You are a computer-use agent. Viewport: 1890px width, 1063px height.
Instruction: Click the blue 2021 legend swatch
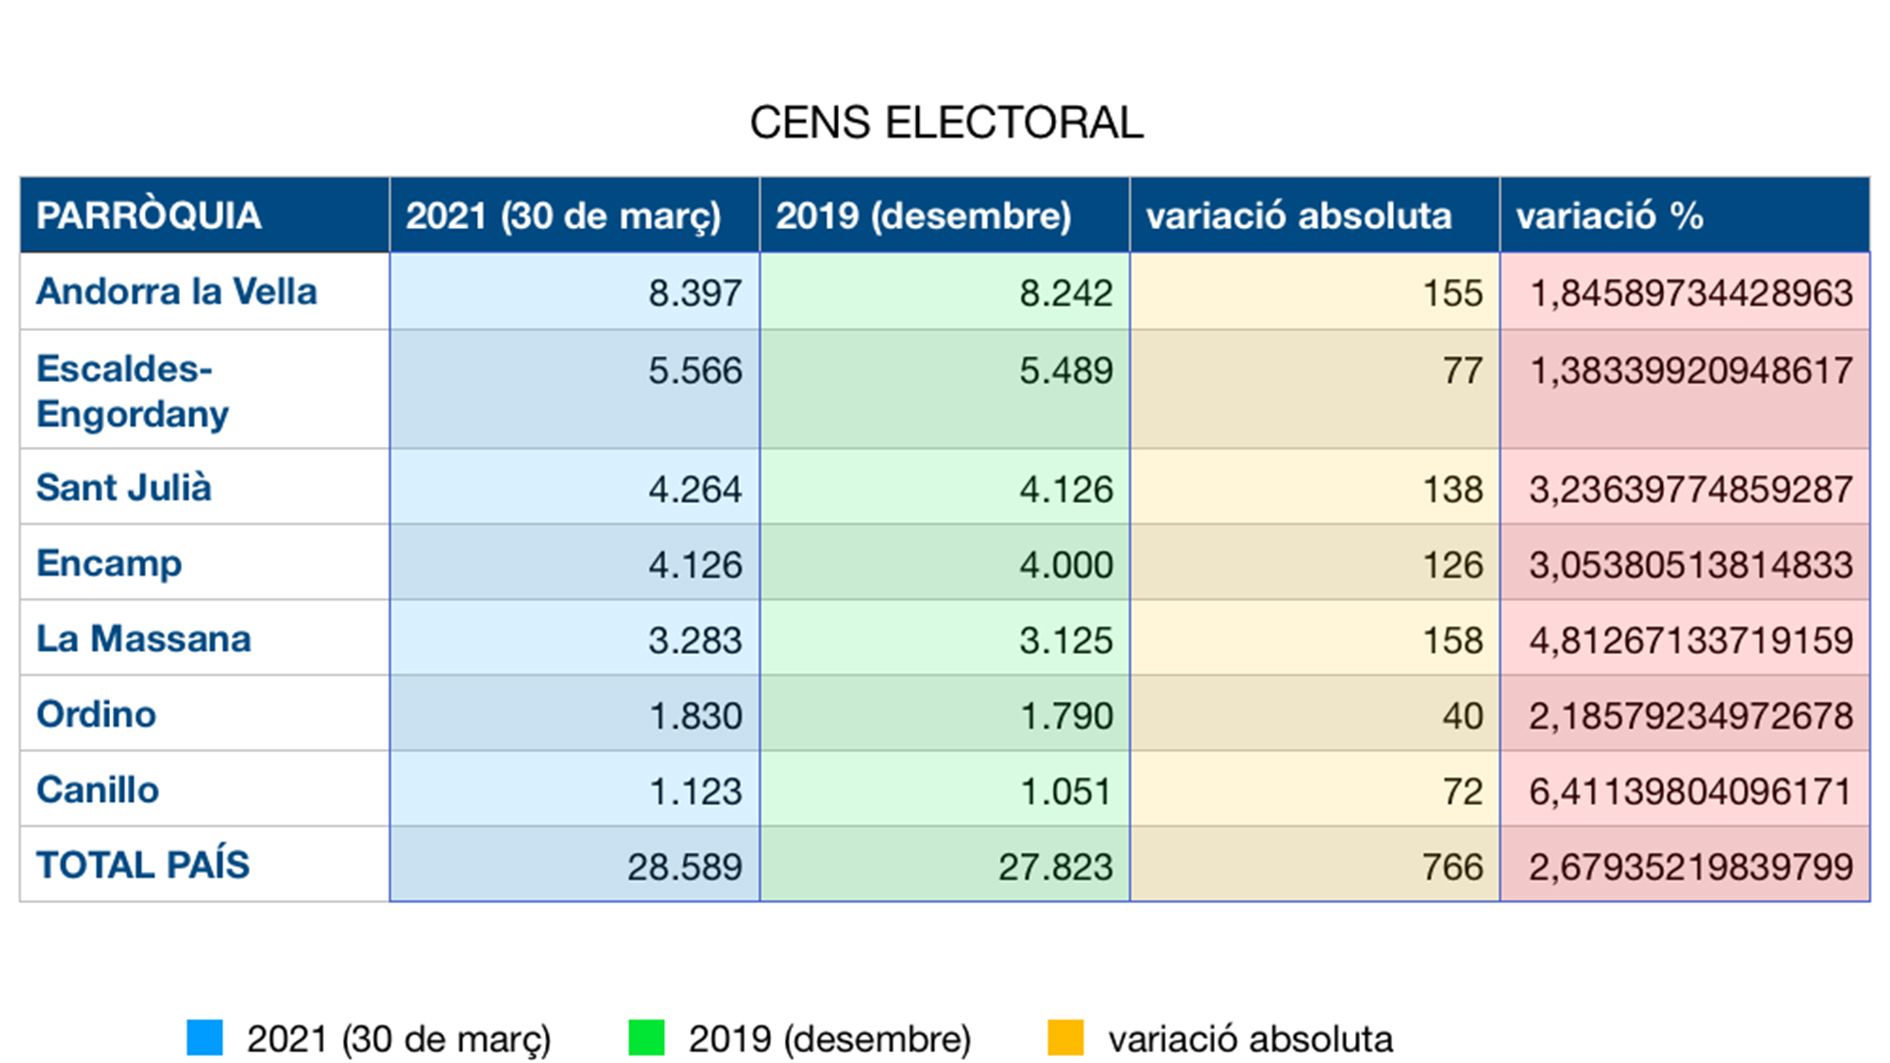pyautogui.click(x=204, y=1038)
